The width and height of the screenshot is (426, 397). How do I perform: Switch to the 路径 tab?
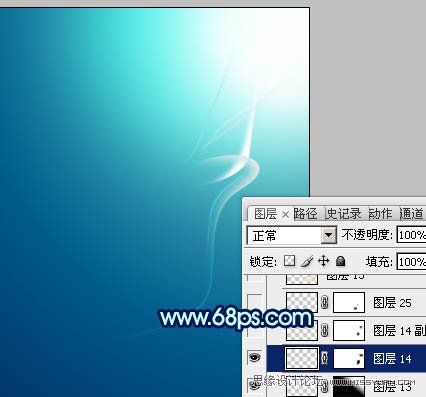pyautogui.click(x=305, y=214)
